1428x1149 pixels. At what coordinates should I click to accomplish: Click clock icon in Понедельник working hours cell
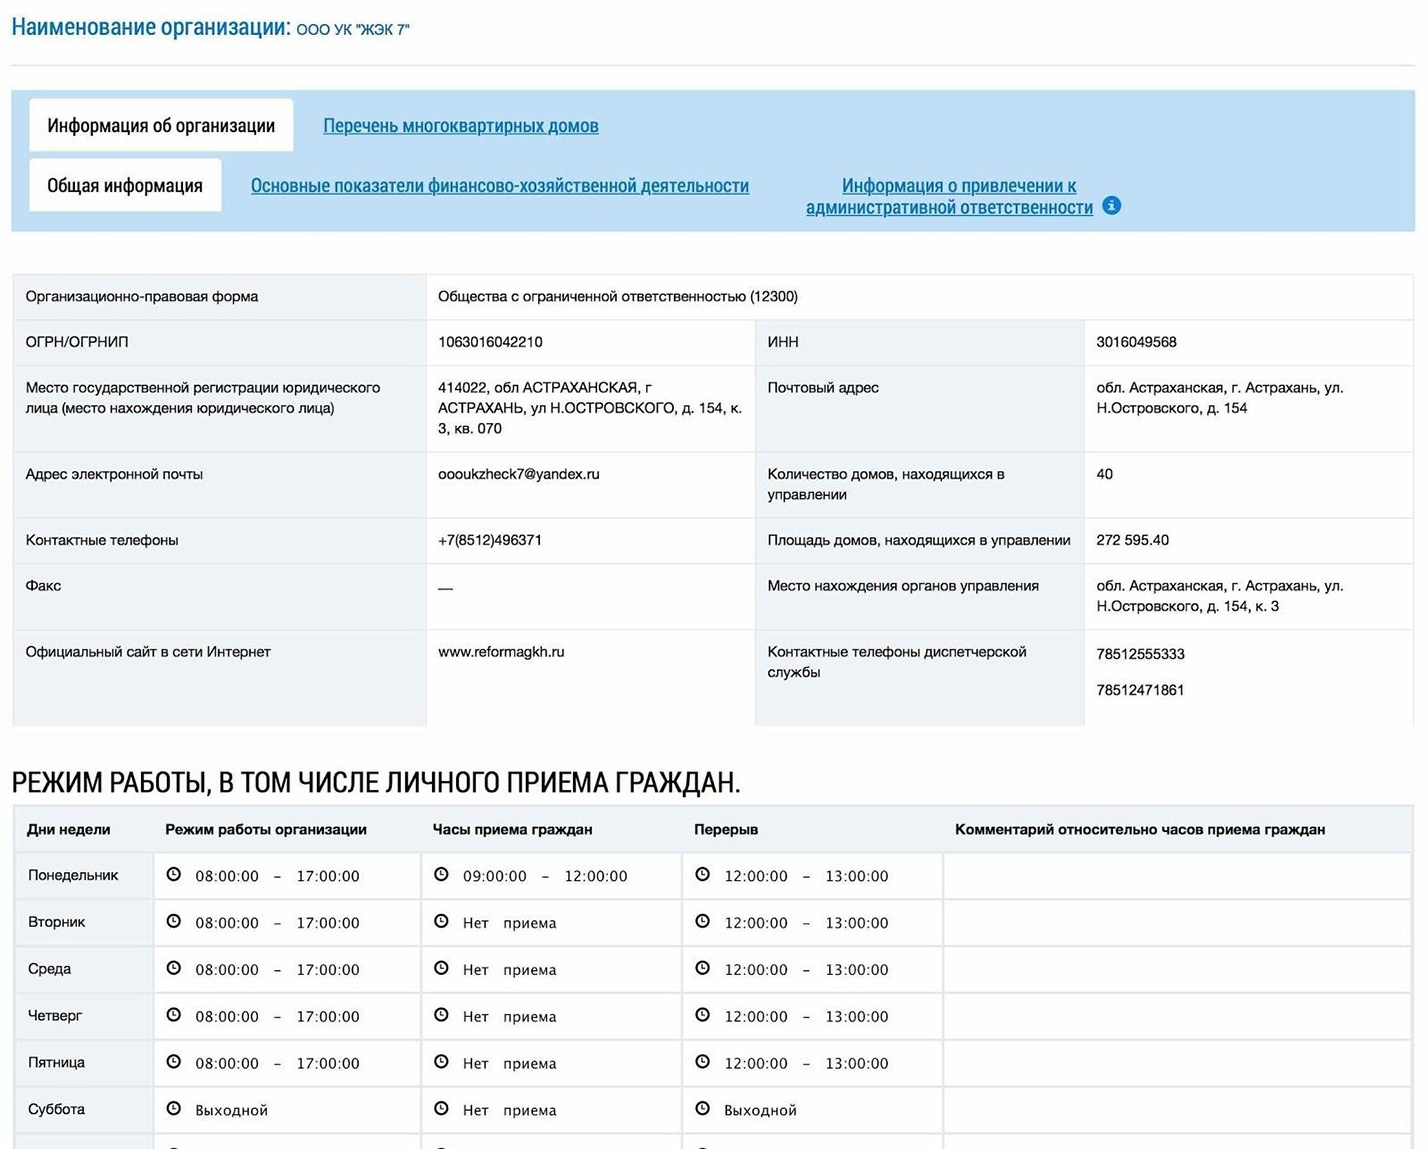[174, 874]
